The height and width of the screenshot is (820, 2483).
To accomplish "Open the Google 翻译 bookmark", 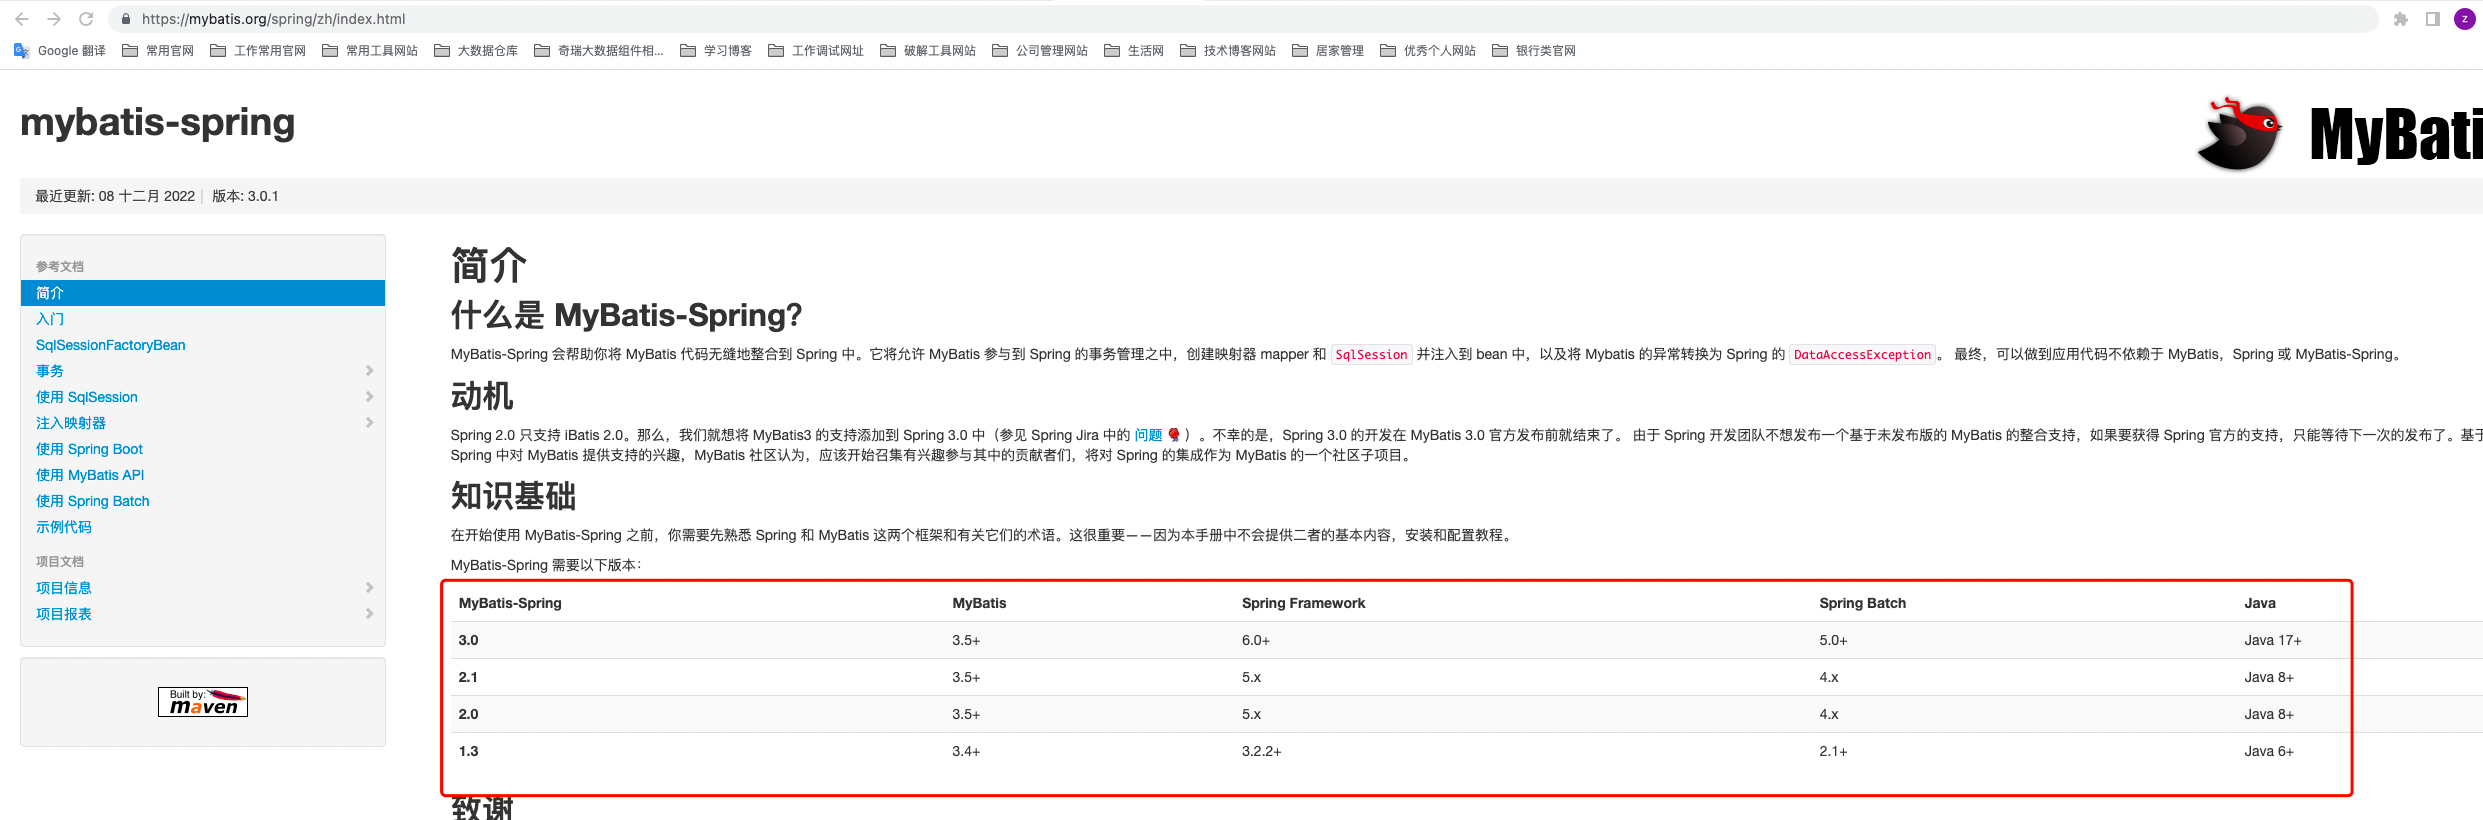I will coord(60,51).
